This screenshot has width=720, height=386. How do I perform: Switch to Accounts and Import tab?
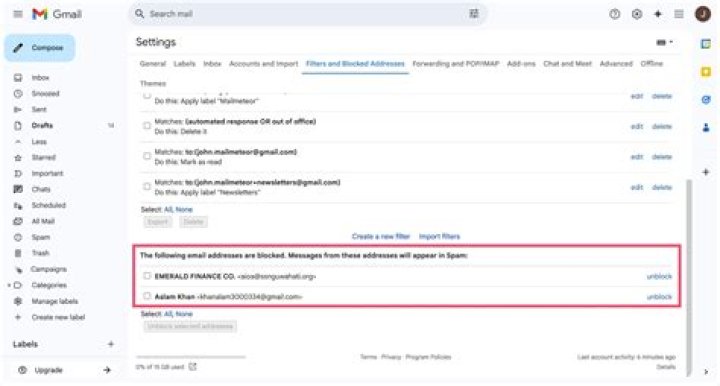264,64
